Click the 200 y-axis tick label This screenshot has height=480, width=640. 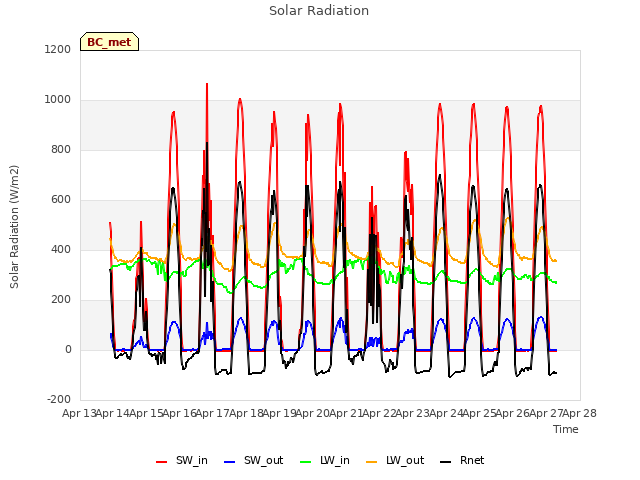click(61, 300)
